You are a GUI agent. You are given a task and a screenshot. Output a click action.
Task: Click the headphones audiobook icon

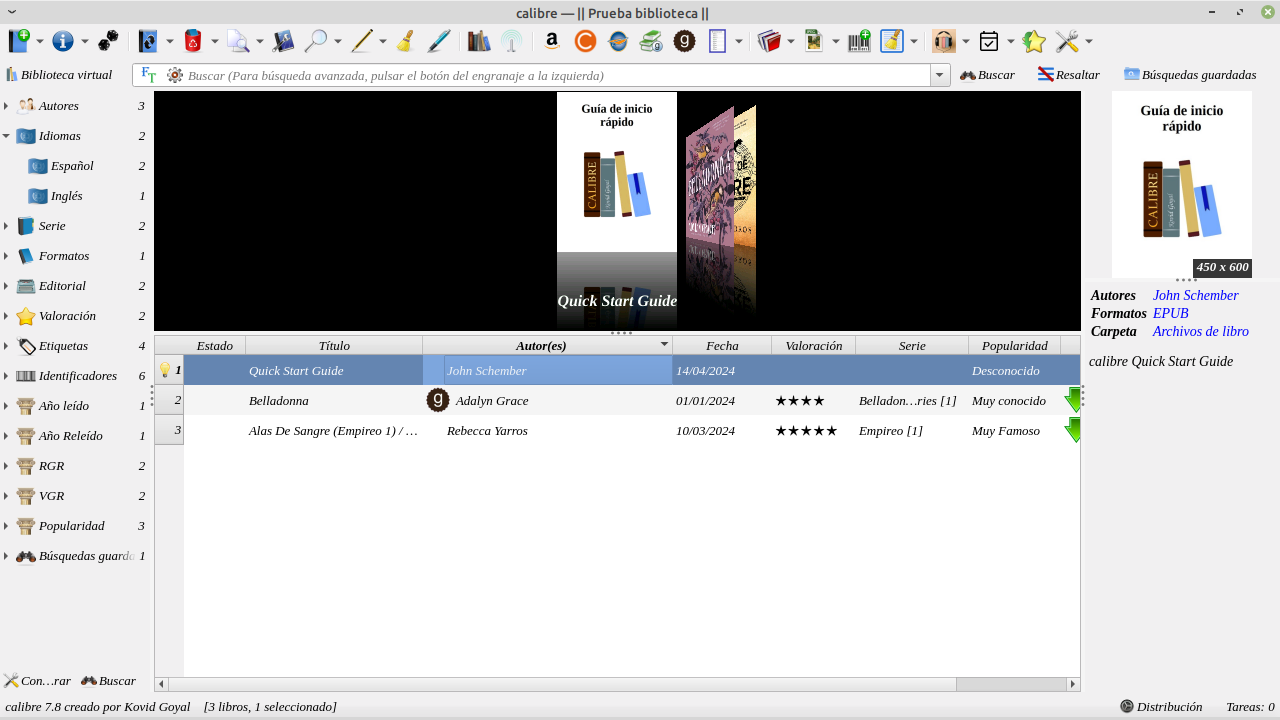click(x=944, y=41)
